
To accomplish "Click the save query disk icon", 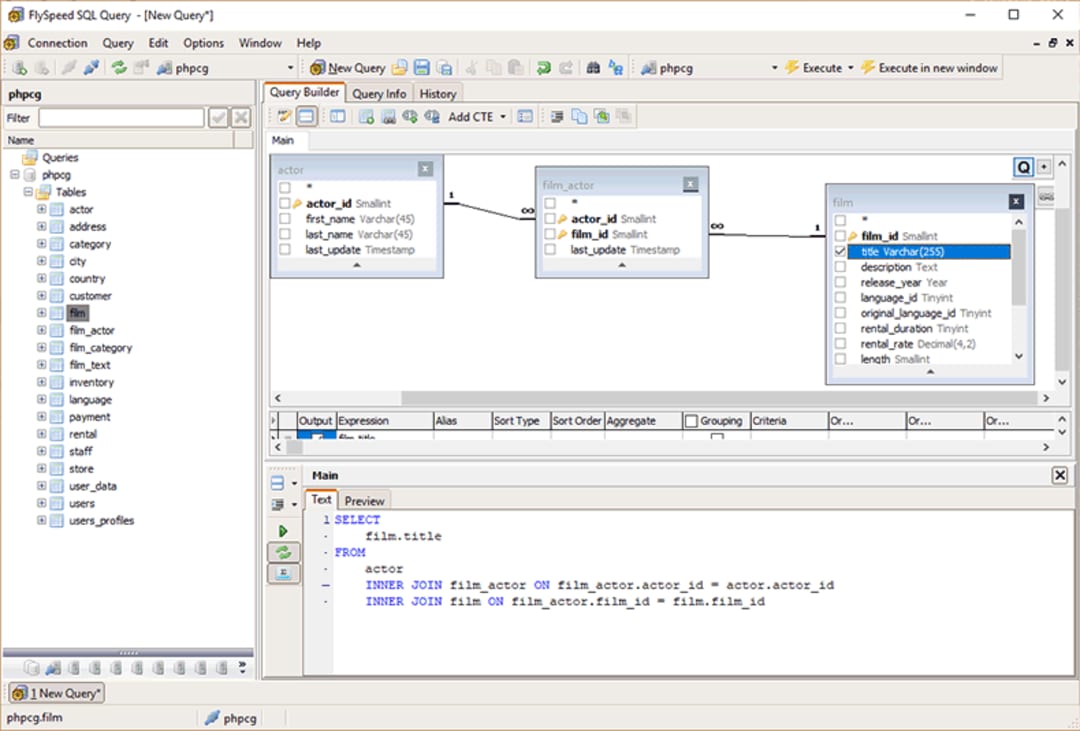I will pos(421,68).
